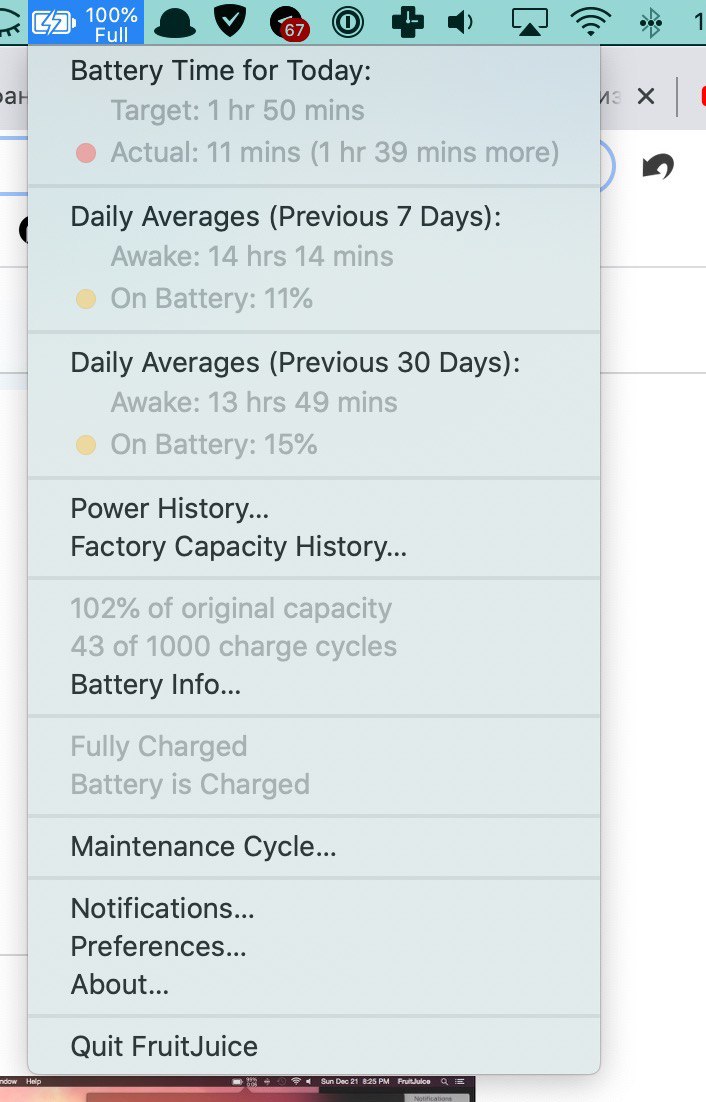Viewport: 706px width, 1102px height.
Task: Open Power History…
Action: tap(169, 508)
